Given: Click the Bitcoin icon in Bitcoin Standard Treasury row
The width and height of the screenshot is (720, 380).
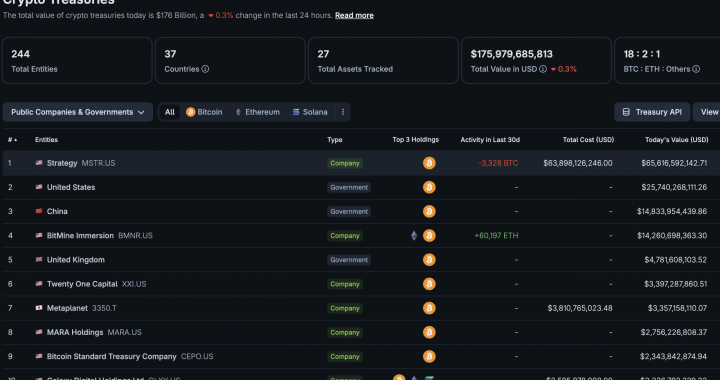Looking at the screenshot, I should point(429,357).
